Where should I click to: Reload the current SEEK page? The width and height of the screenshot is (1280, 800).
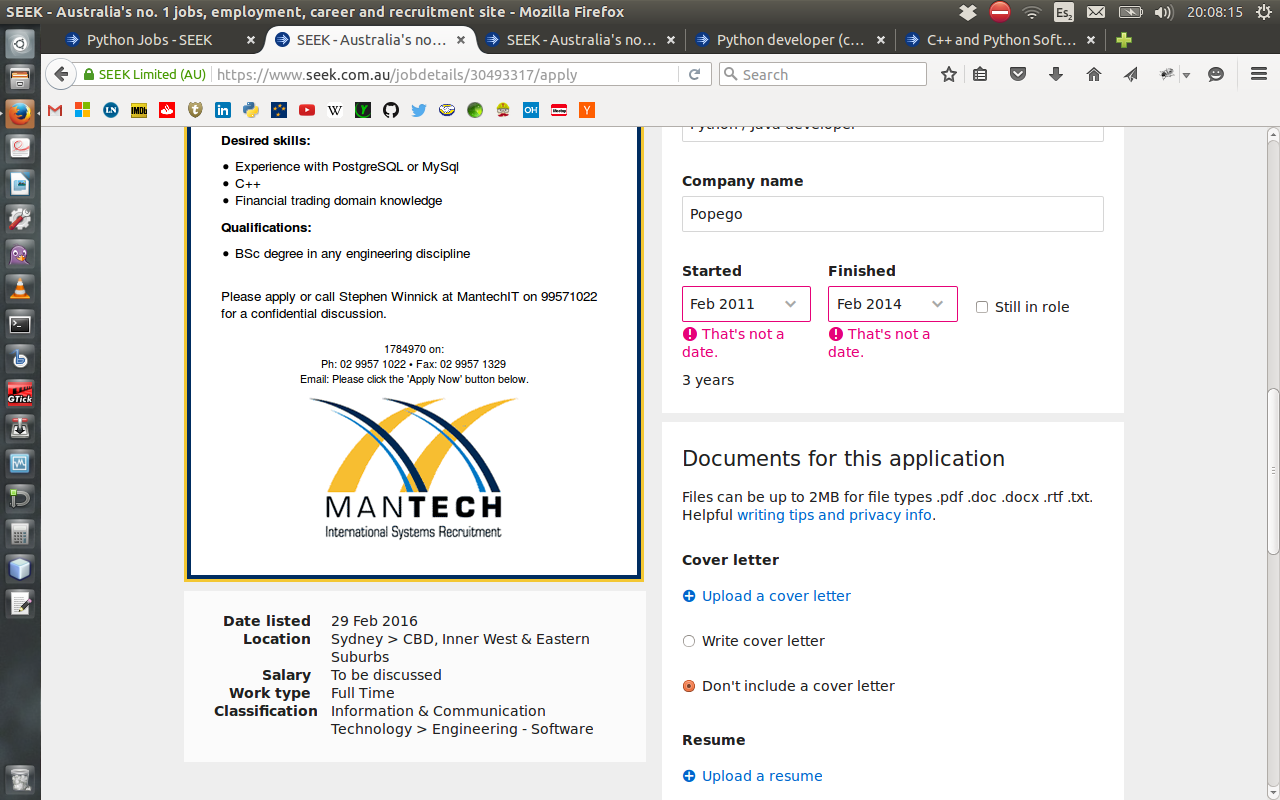(695, 75)
